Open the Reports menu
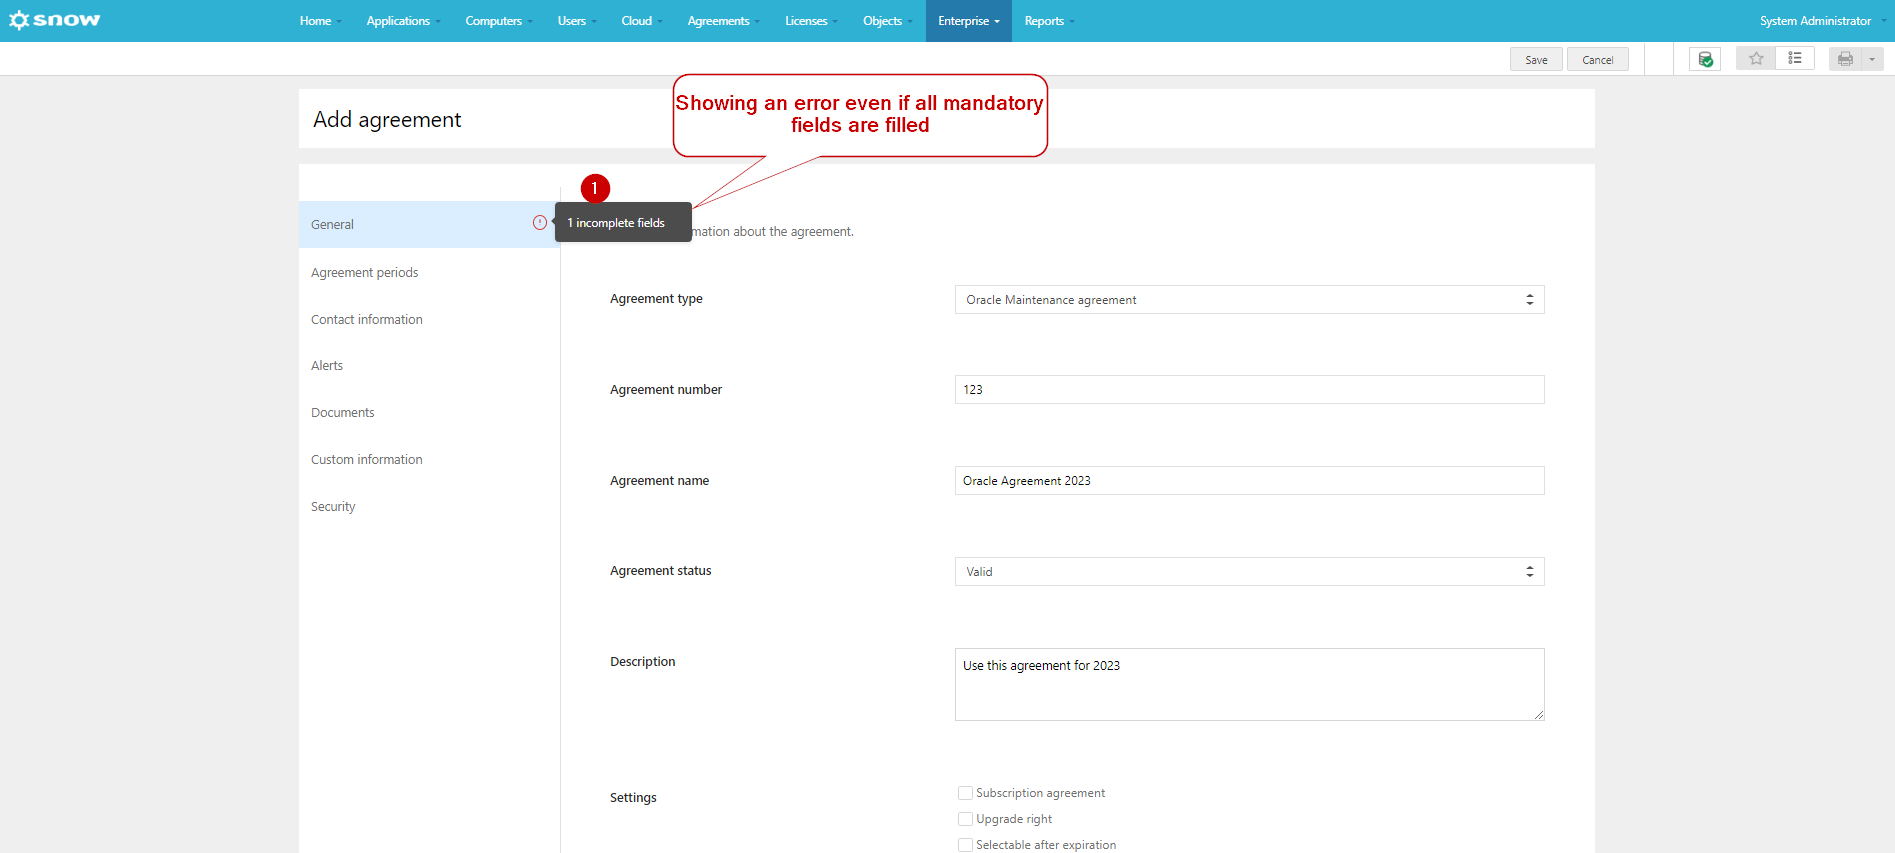This screenshot has width=1895, height=853. pyautogui.click(x=1049, y=21)
